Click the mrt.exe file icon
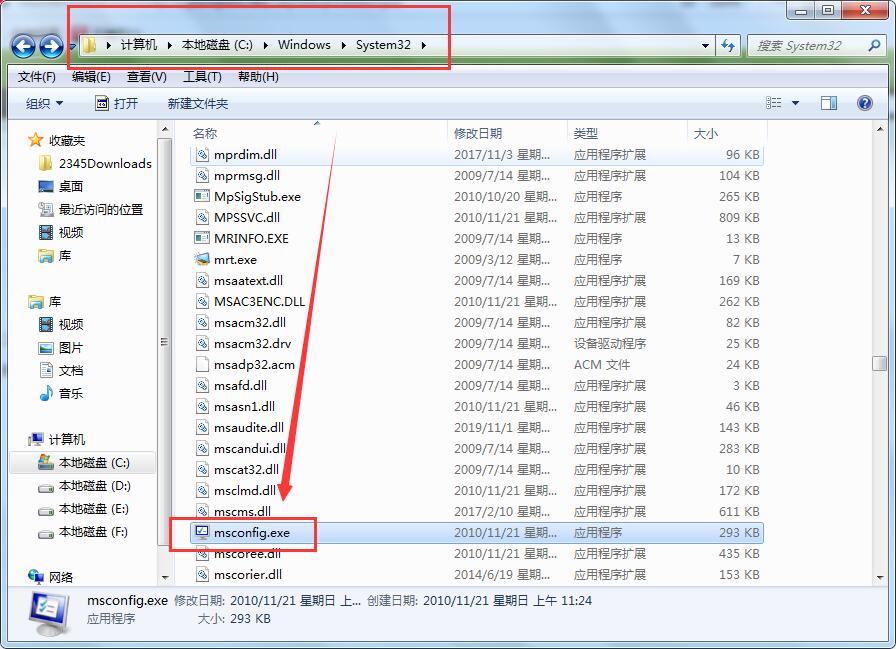 pyautogui.click(x=202, y=259)
